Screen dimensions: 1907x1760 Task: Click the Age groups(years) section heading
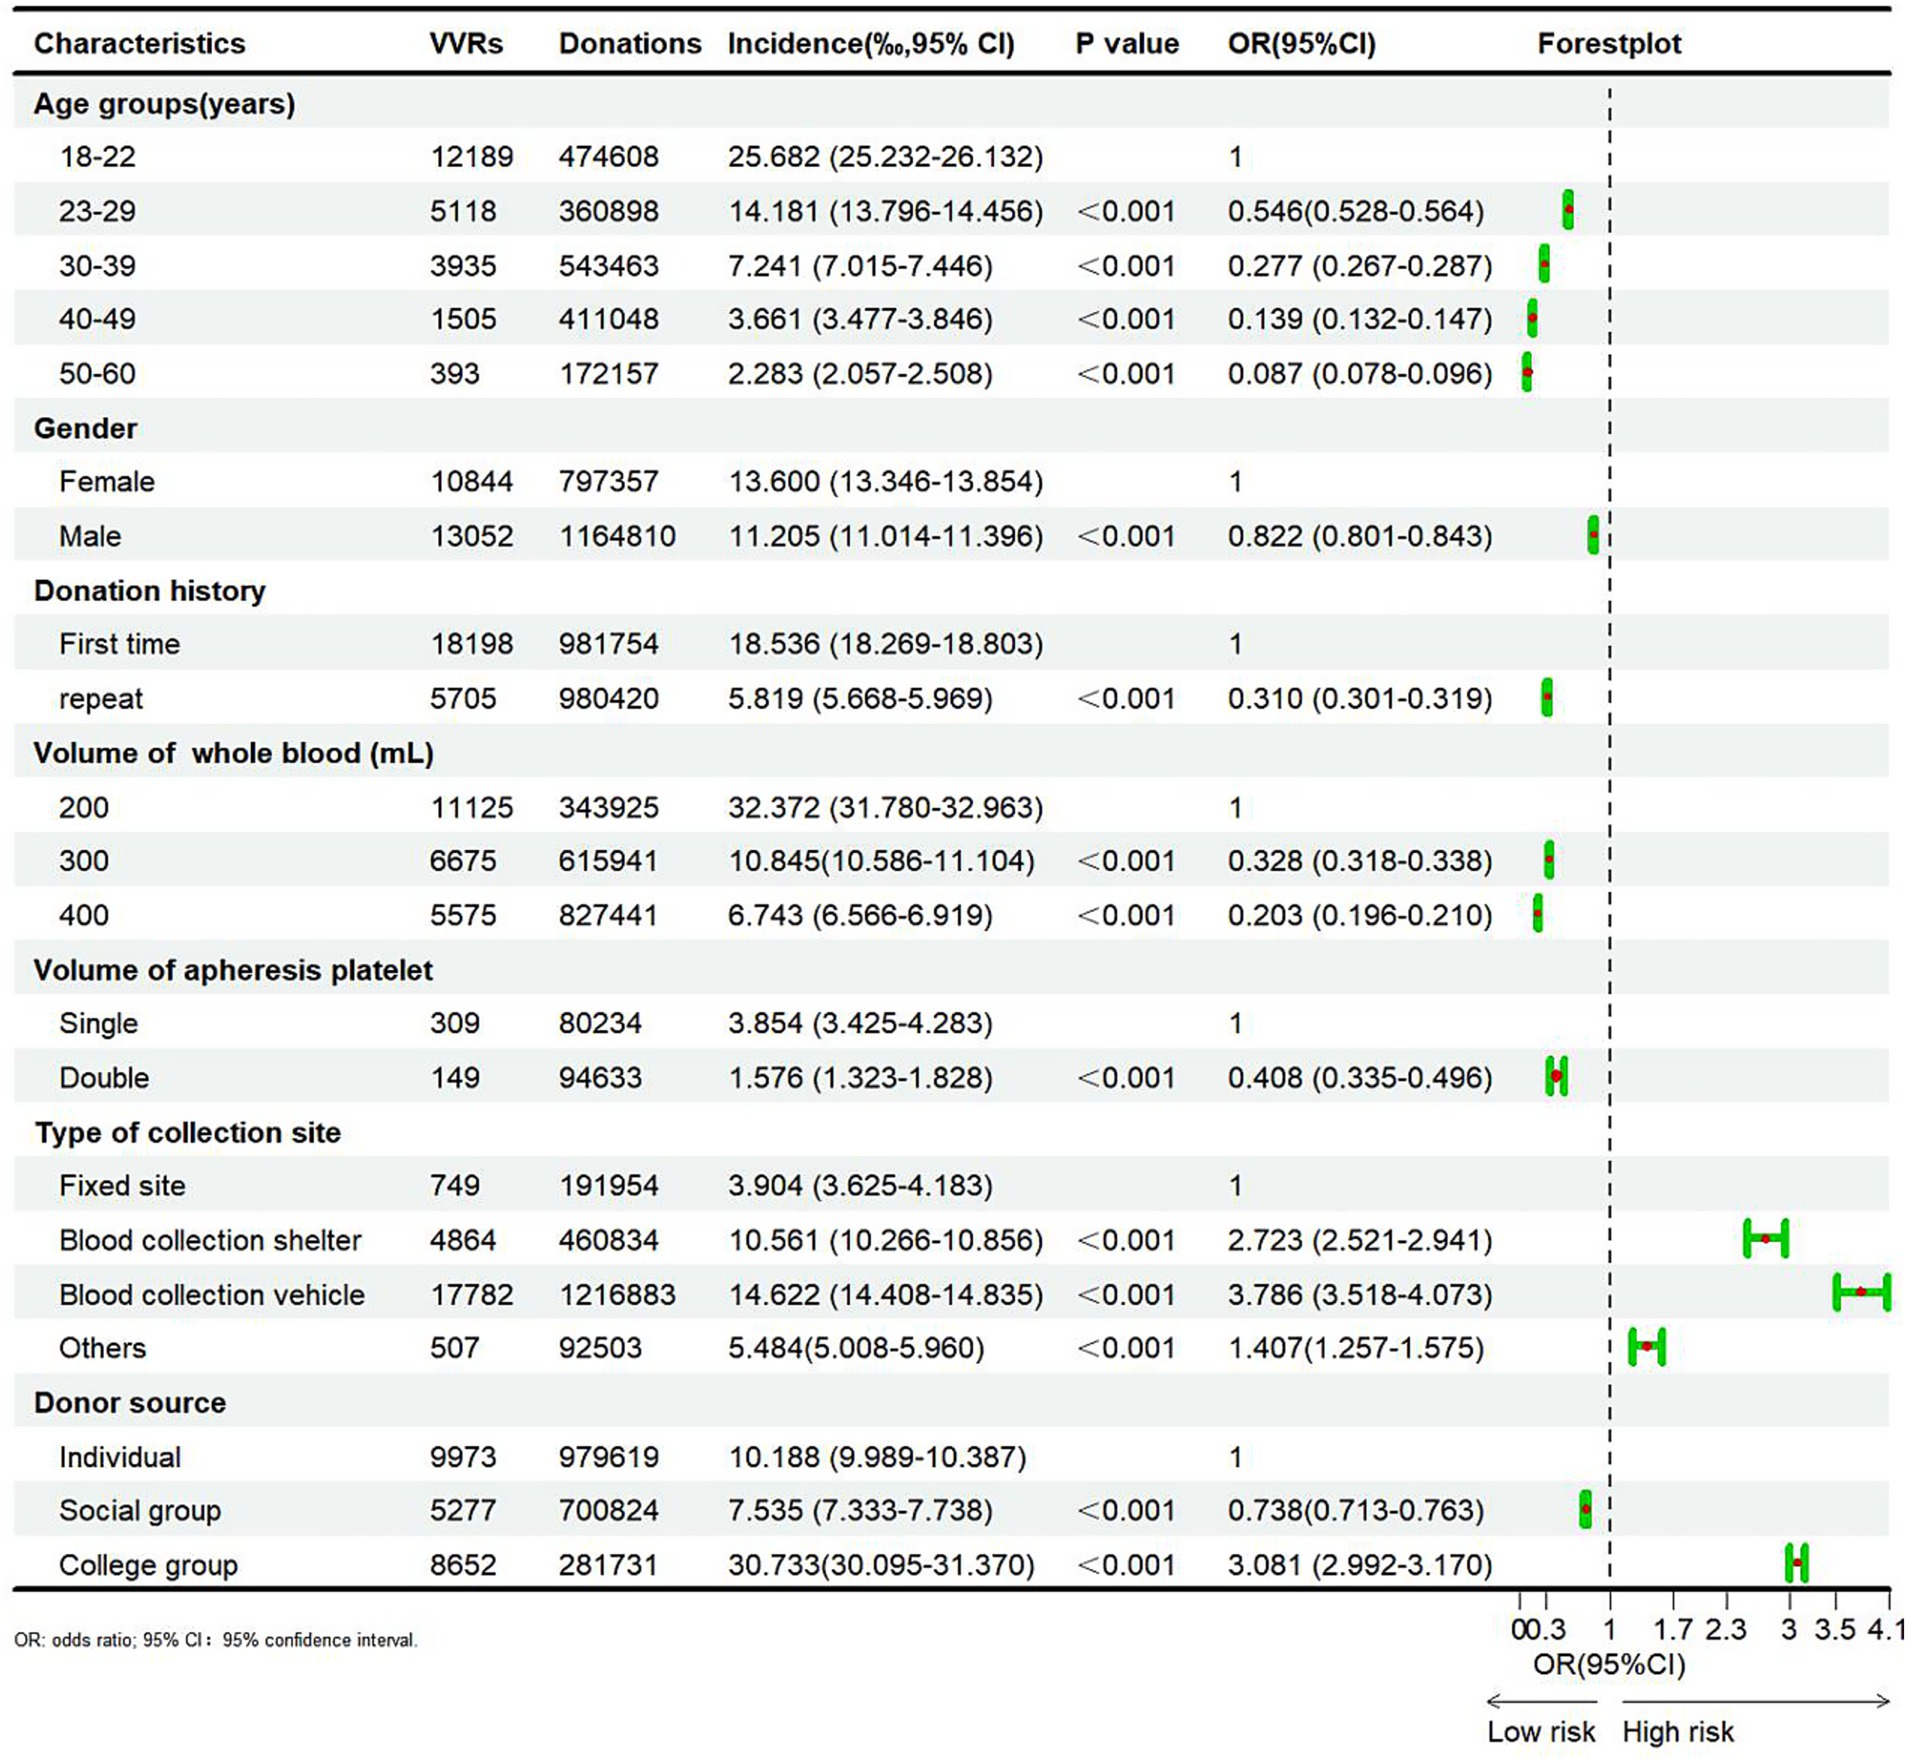click(x=164, y=104)
